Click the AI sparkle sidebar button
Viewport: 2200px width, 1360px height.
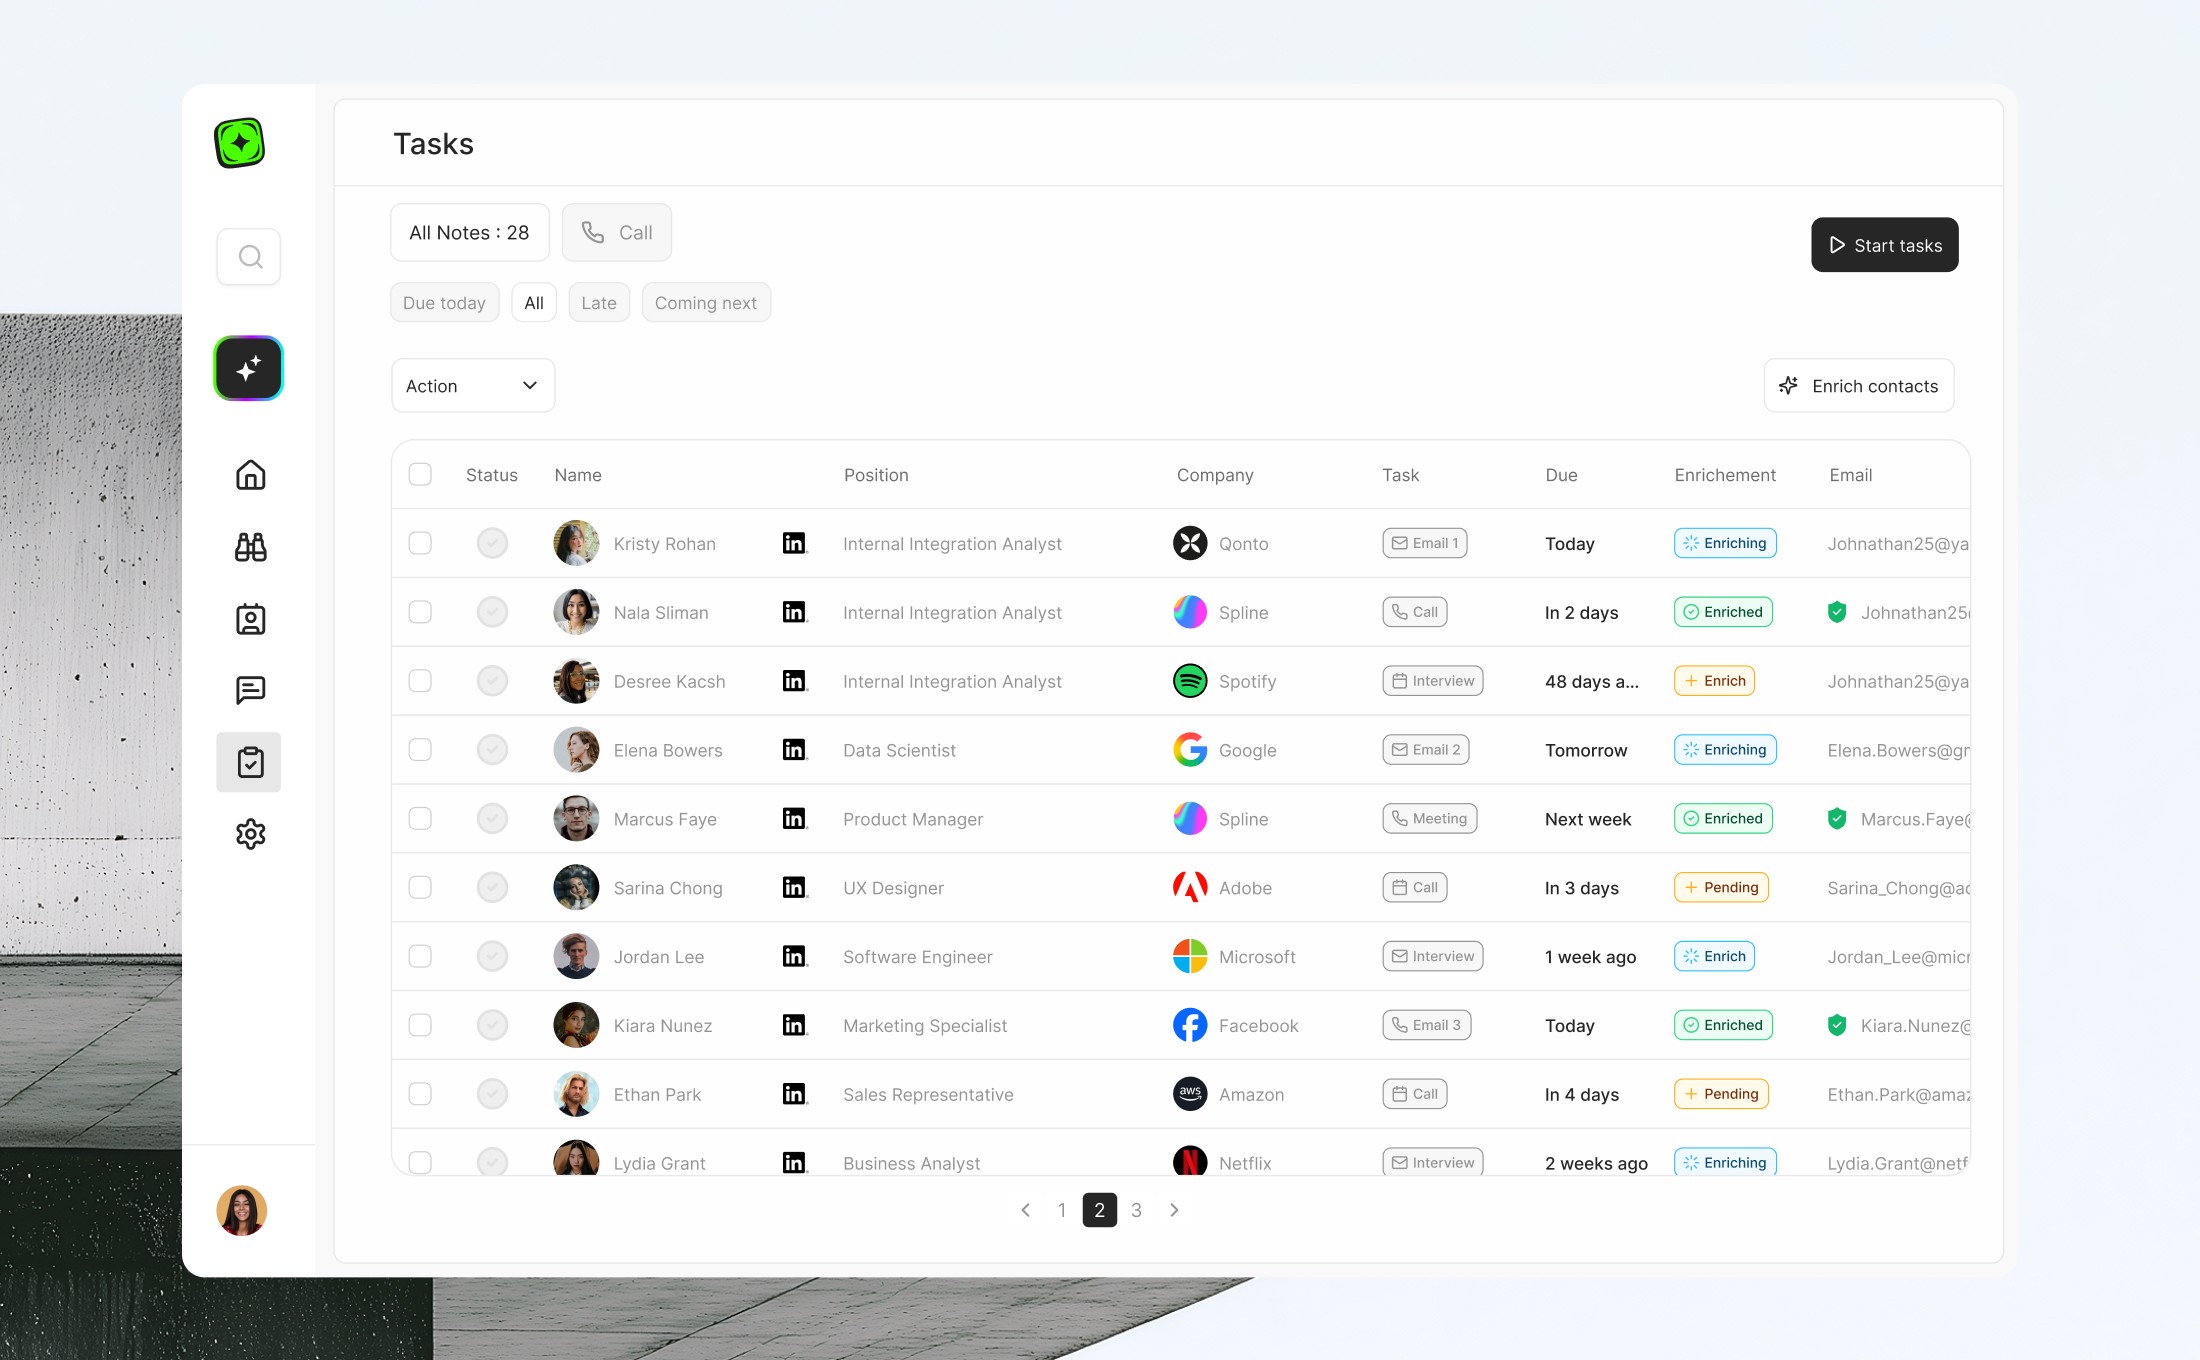249,368
